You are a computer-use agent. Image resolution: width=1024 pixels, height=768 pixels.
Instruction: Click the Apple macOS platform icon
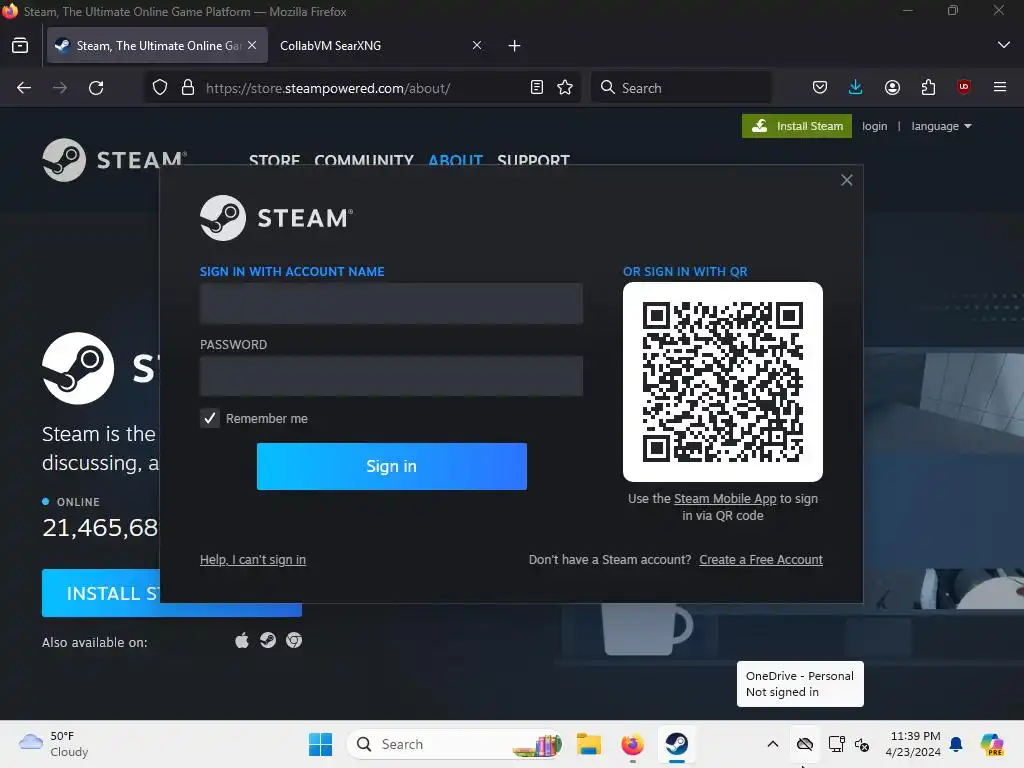[x=242, y=641]
